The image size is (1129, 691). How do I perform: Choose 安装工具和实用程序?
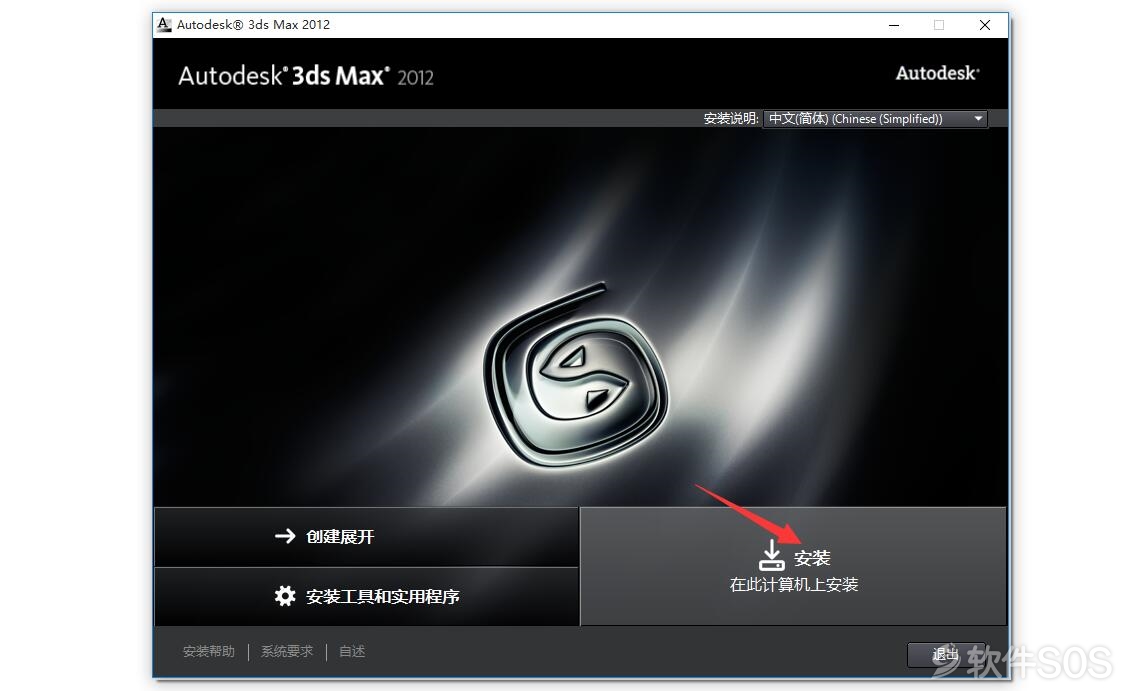[366, 596]
